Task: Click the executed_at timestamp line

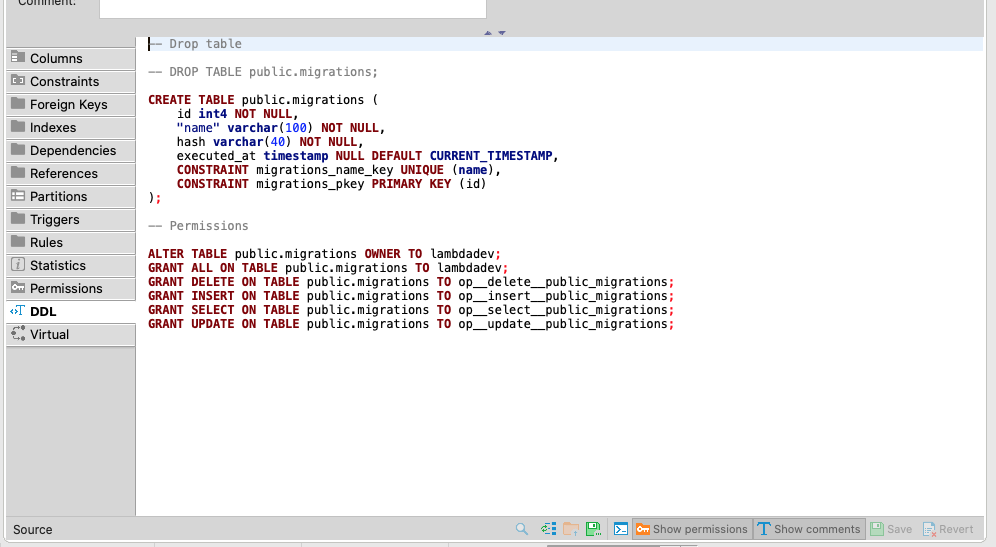Action: 368,156
